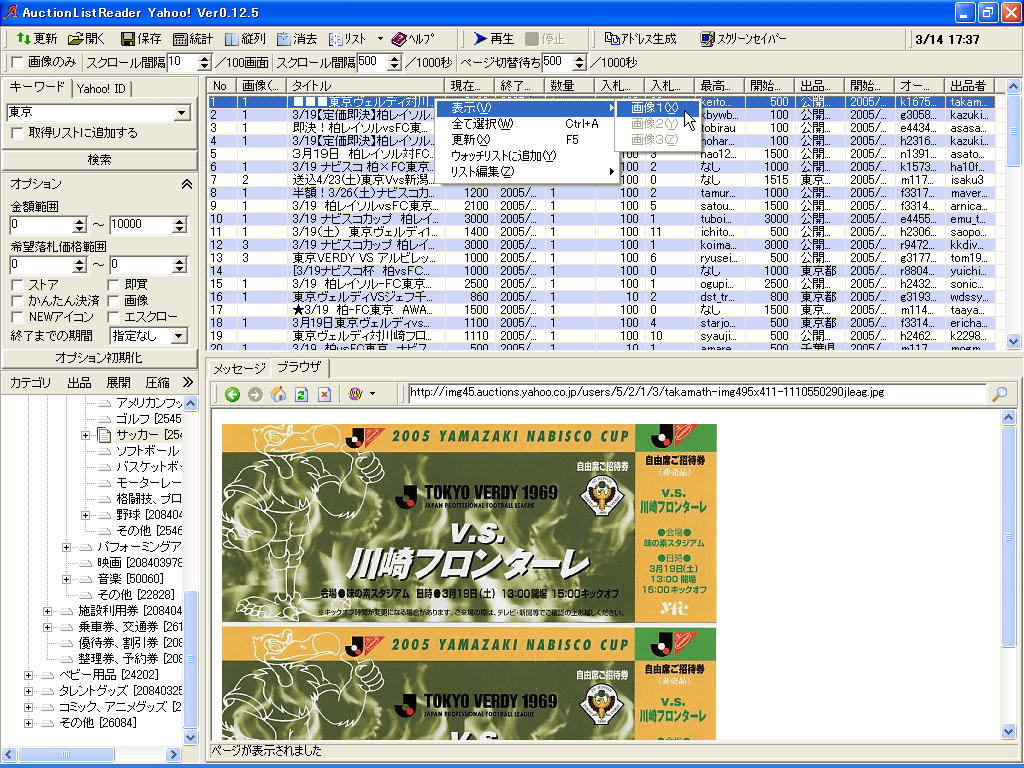Check the ストア option
Screen dimensions: 1024x768
pyautogui.click(x=18, y=285)
